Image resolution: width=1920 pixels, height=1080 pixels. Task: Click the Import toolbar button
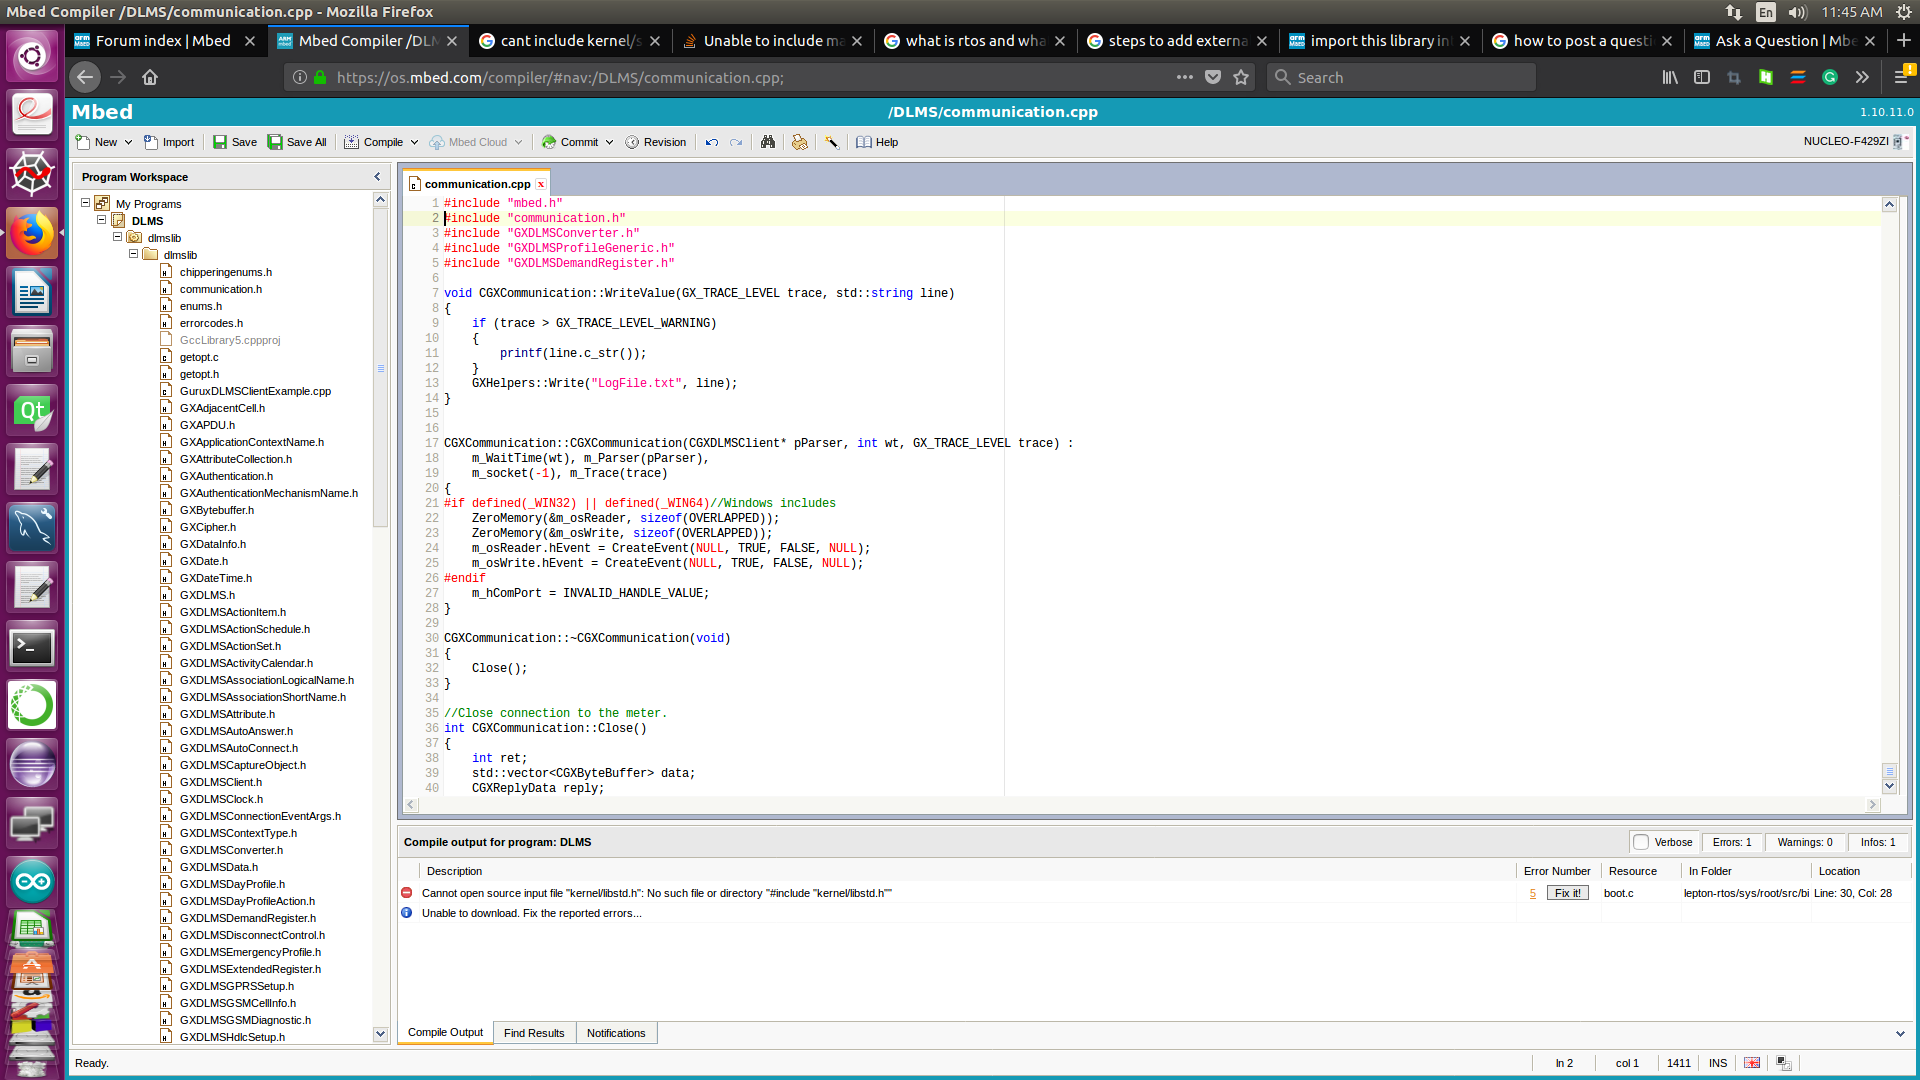[168, 142]
